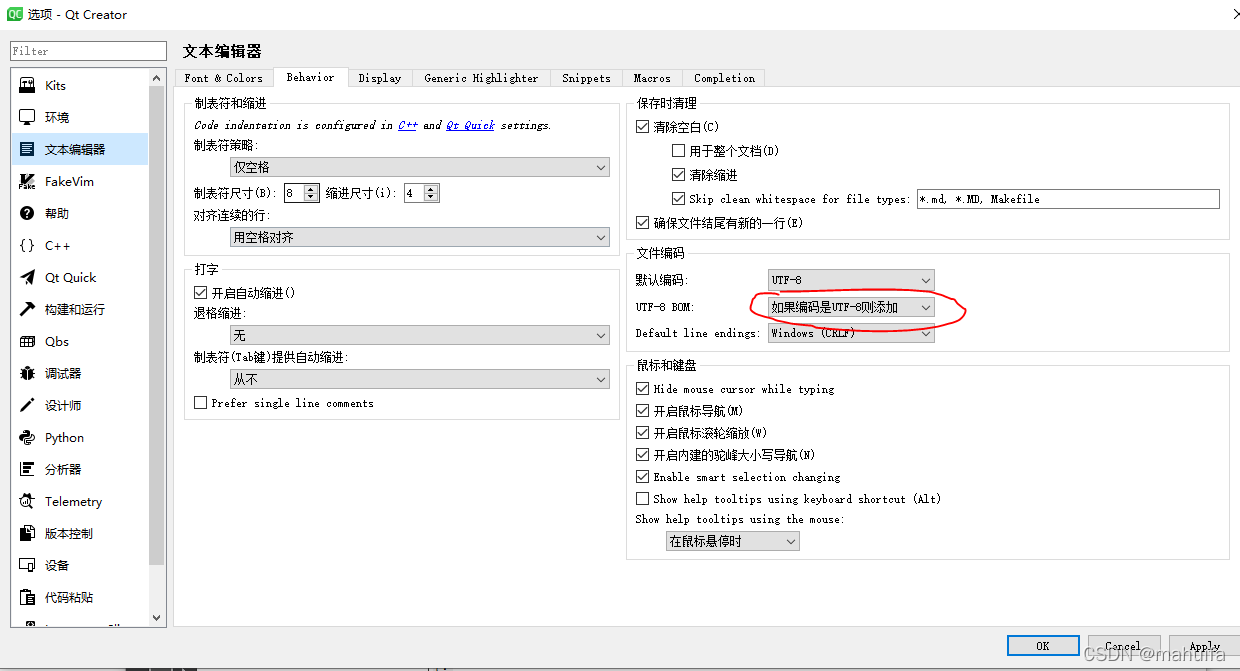1240x671 pixels.
Task: Click the Cancel button
Action: pyautogui.click(x=1123, y=646)
